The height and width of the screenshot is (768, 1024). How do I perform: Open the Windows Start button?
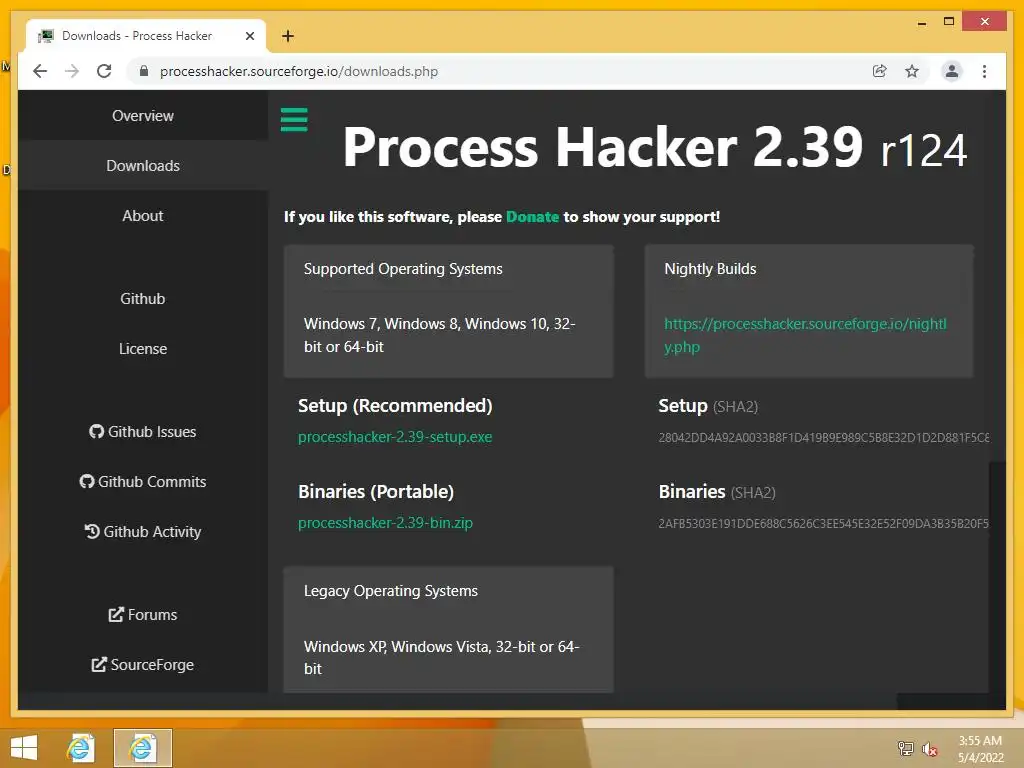pyautogui.click(x=24, y=748)
